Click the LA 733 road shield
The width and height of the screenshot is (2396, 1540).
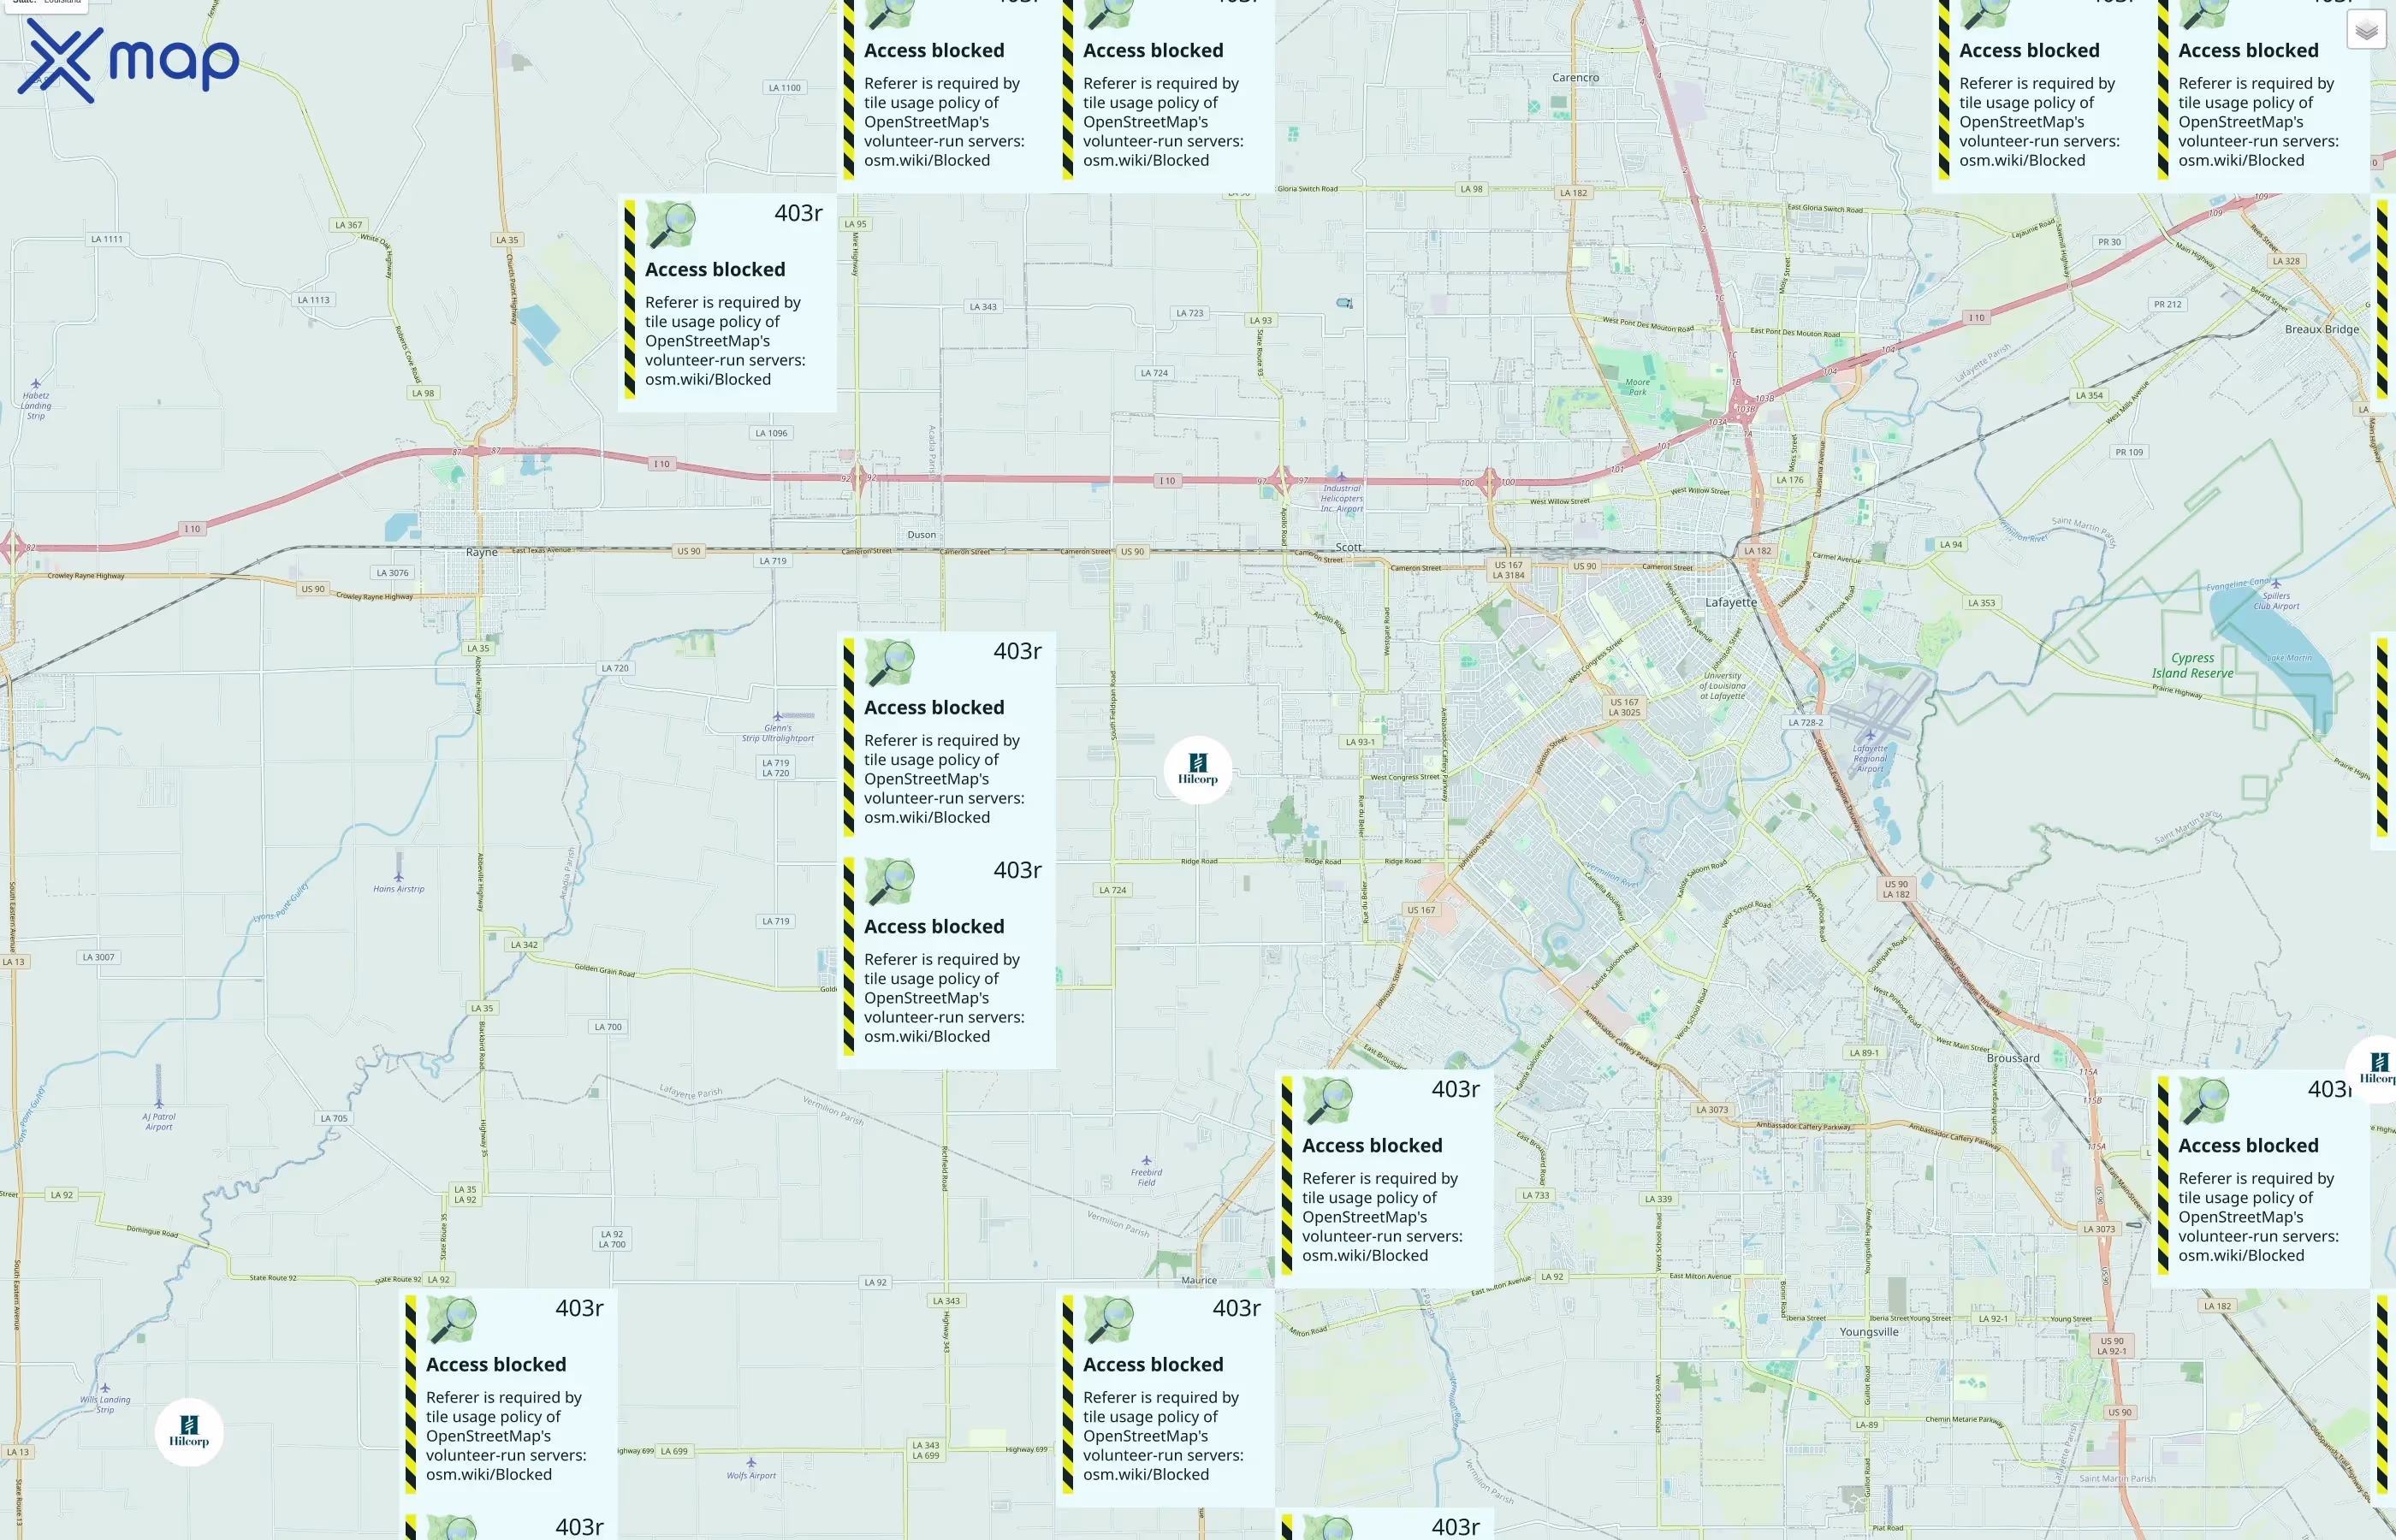pos(1535,1195)
